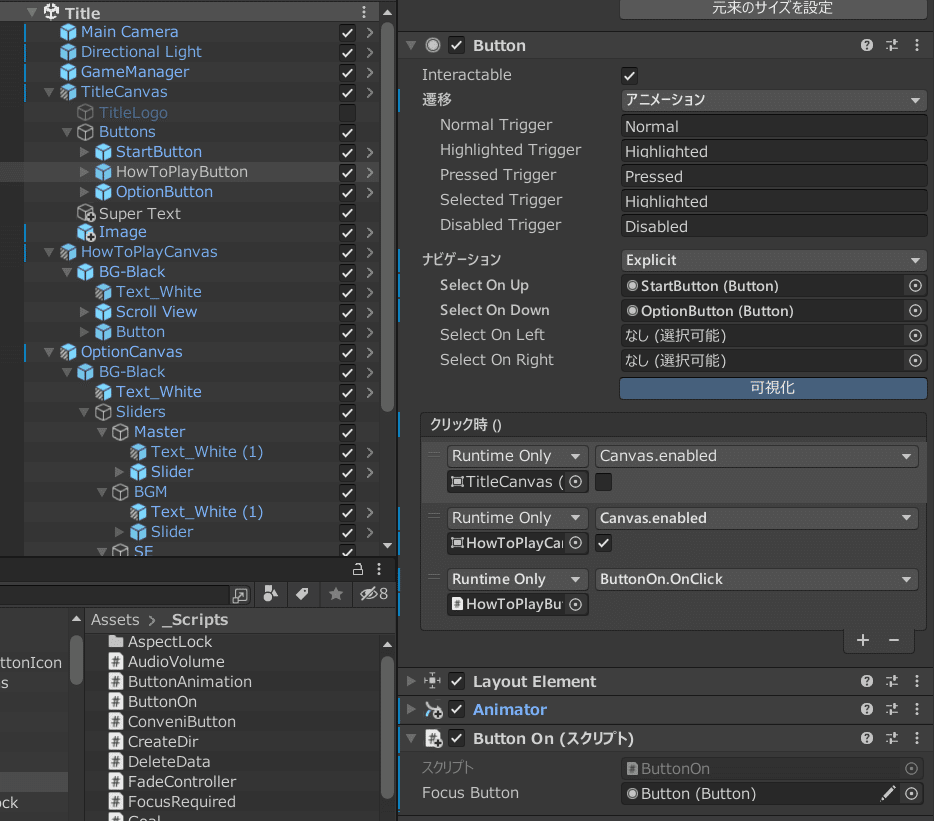Toggle the Animator component enabled checkbox
This screenshot has width=934, height=821.
tap(456, 709)
